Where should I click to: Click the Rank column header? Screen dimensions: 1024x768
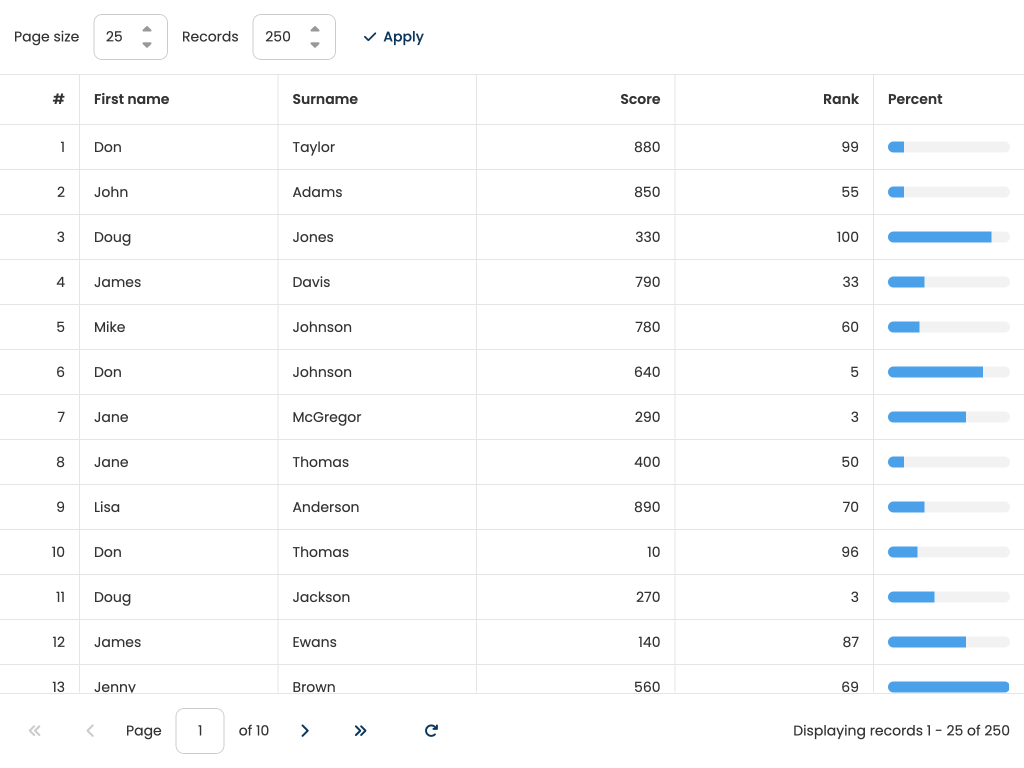[x=840, y=99]
